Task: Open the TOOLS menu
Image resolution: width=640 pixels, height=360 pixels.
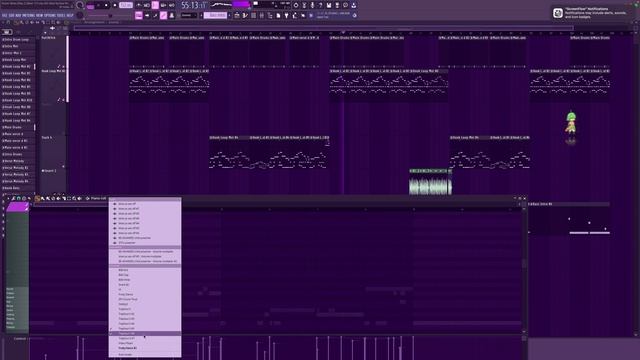Action: (61, 16)
